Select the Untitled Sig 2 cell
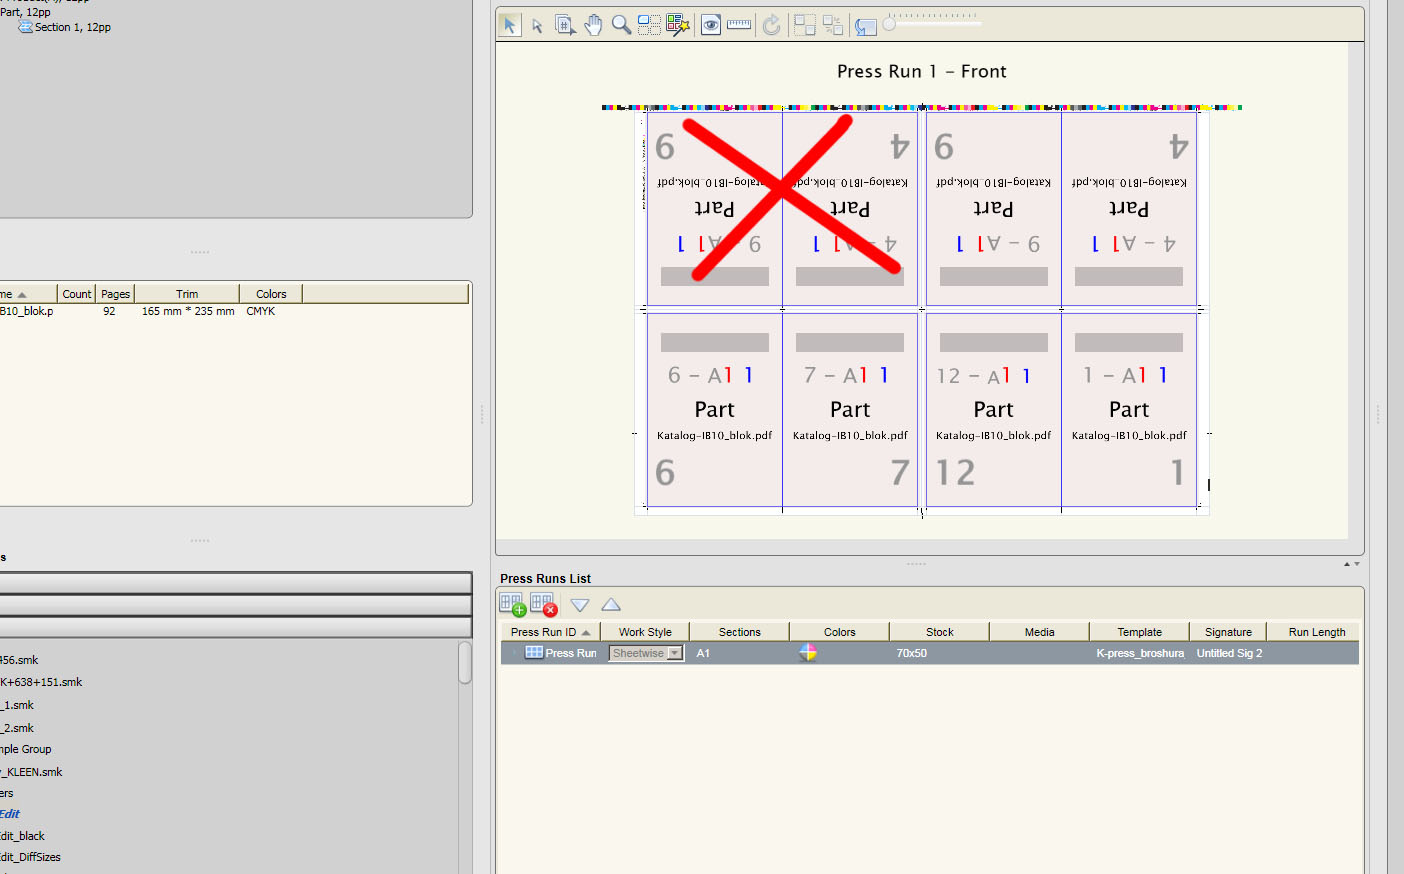 (1229, 653)
